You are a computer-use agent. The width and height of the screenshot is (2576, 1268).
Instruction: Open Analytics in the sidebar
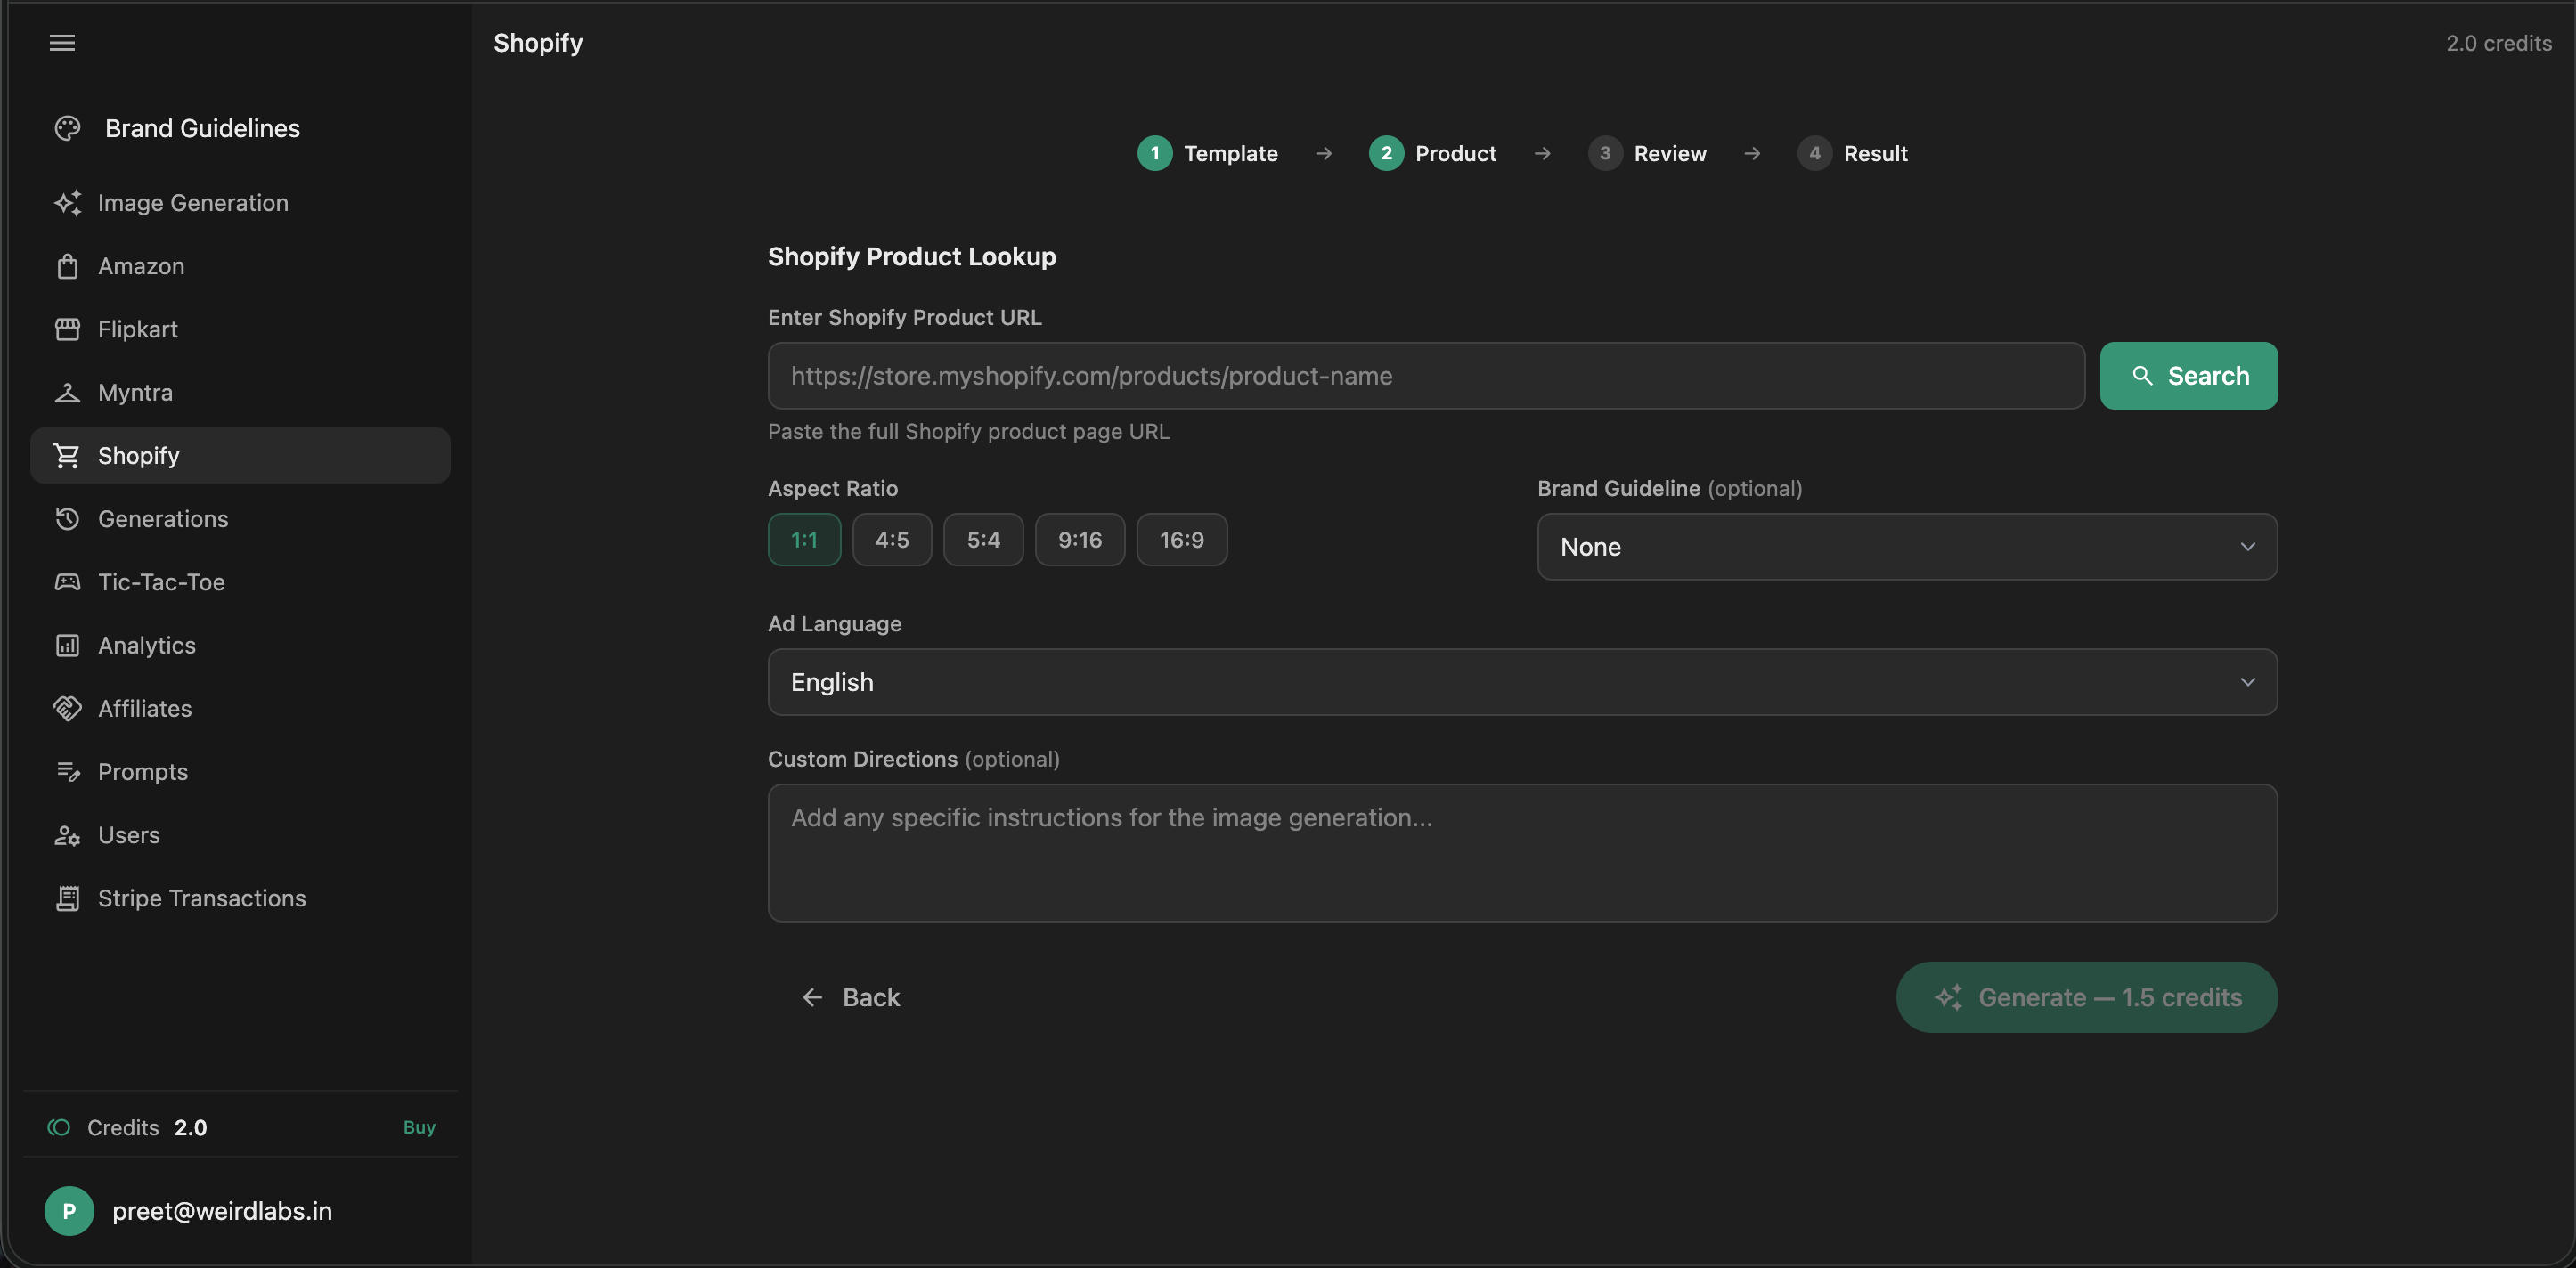(x=147, y=646)
